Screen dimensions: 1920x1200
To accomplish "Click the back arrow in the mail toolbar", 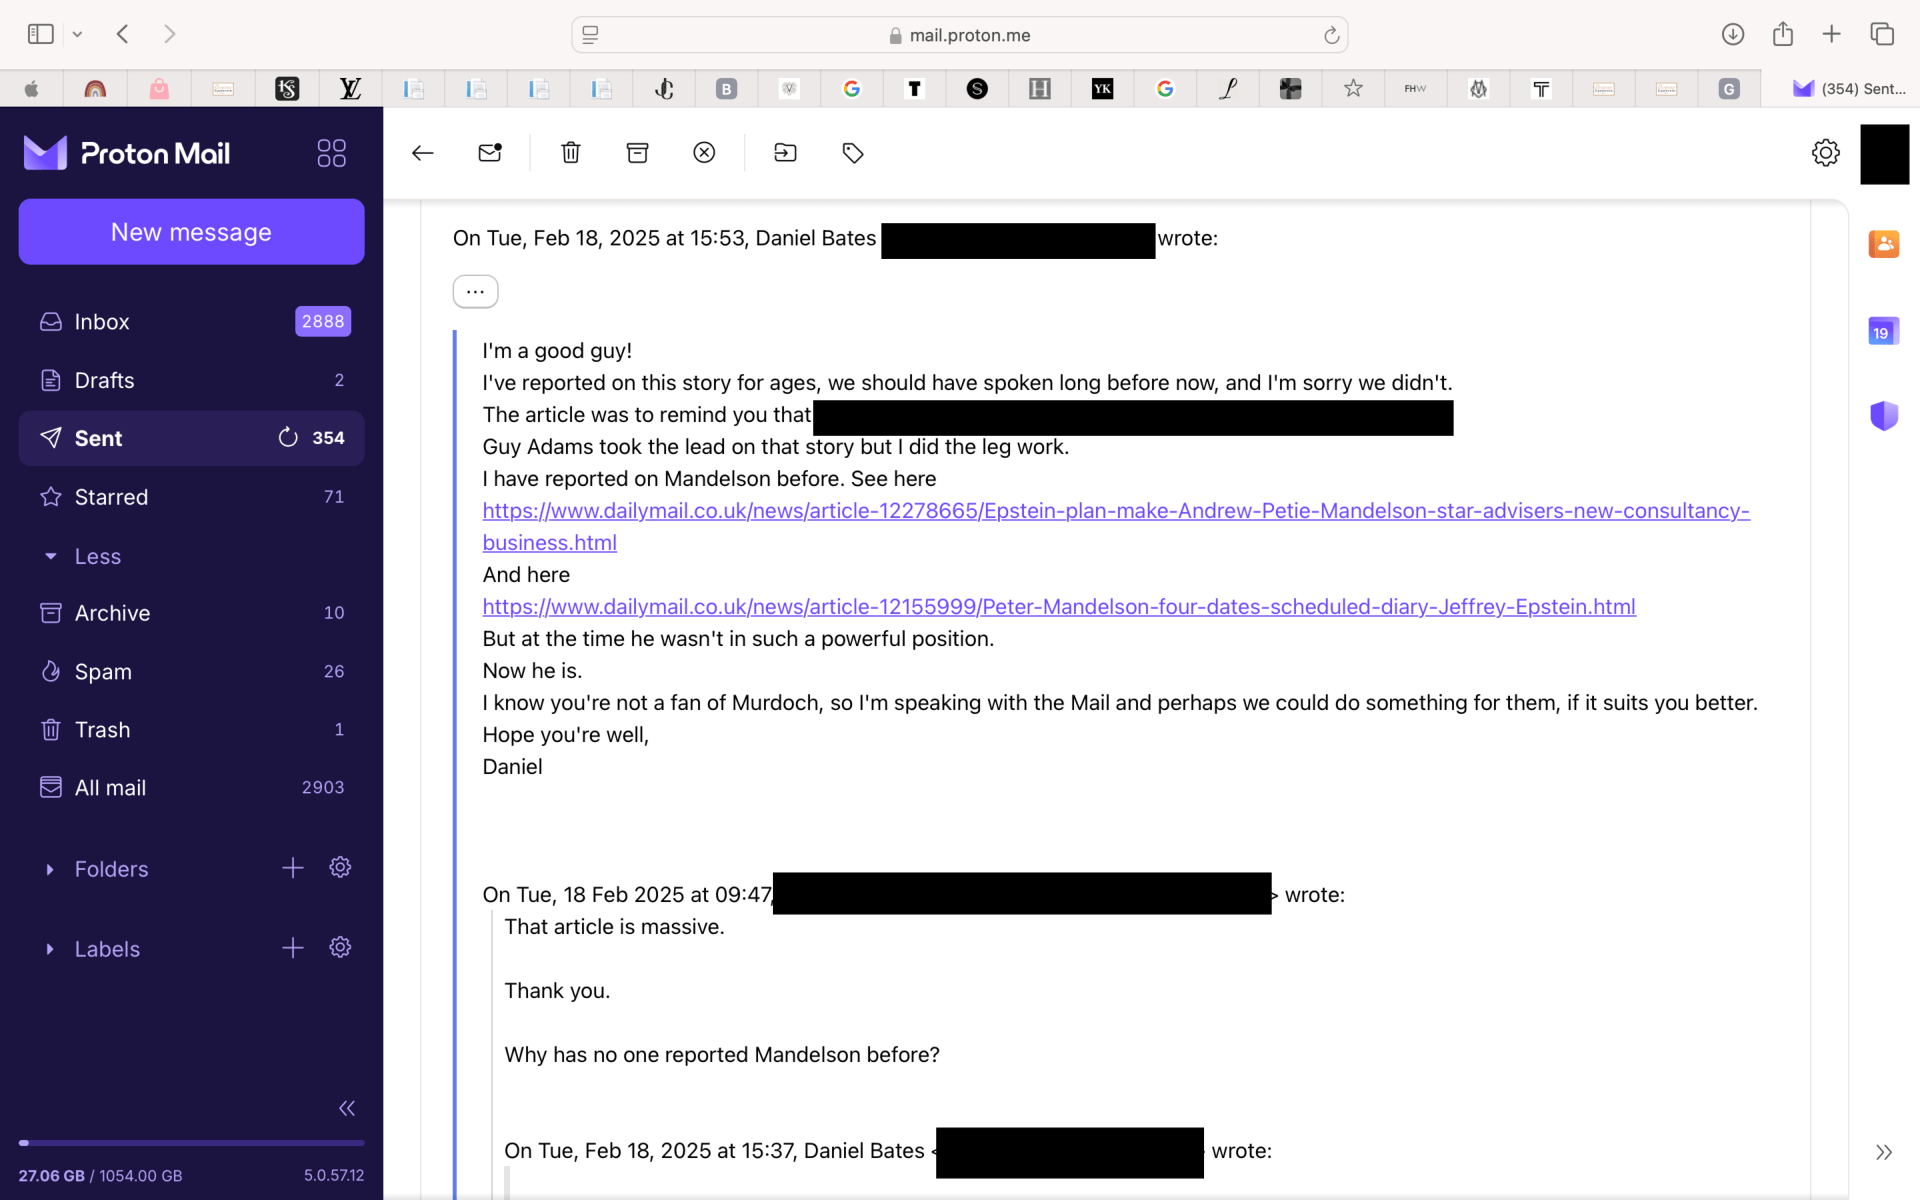I will pyautogui.click(x=422, y=153).
